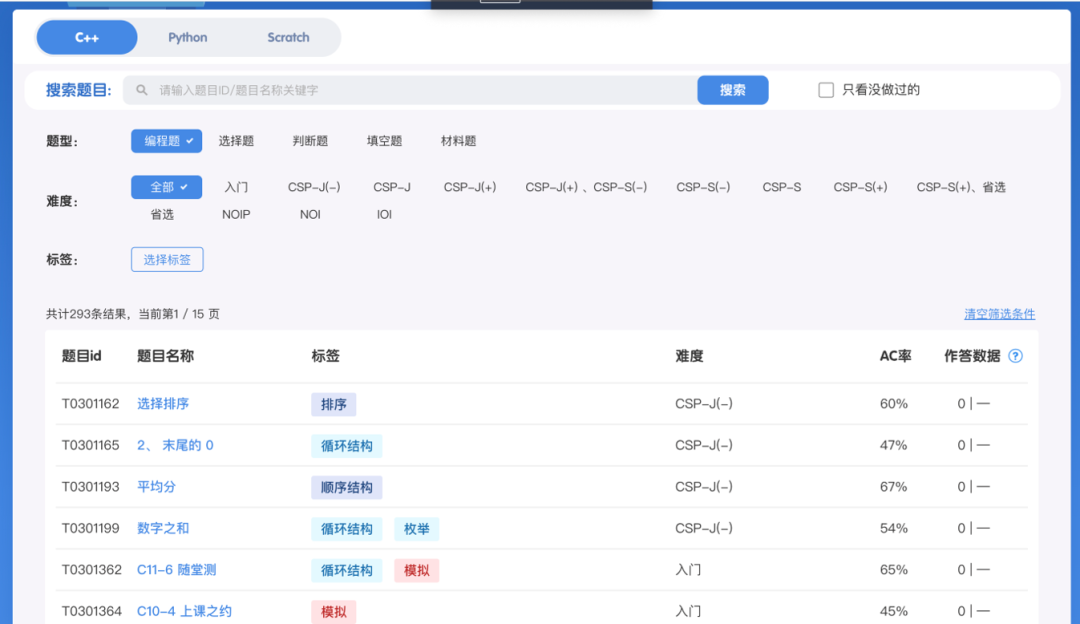Open problem 数字之和
This screenshot has width=1080, height=624.
163,528
